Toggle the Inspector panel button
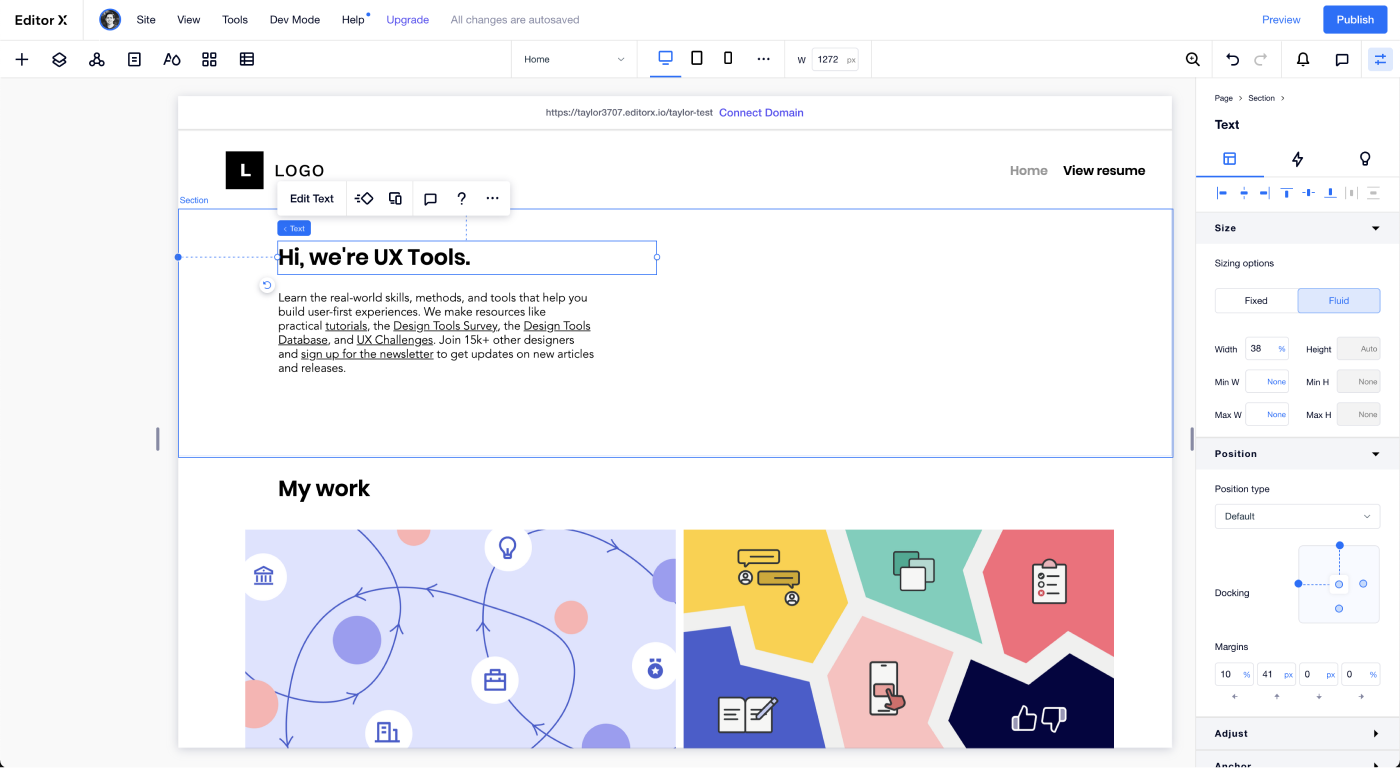The height and width of the screenshot is (768, 1400). click(1380, 59)
